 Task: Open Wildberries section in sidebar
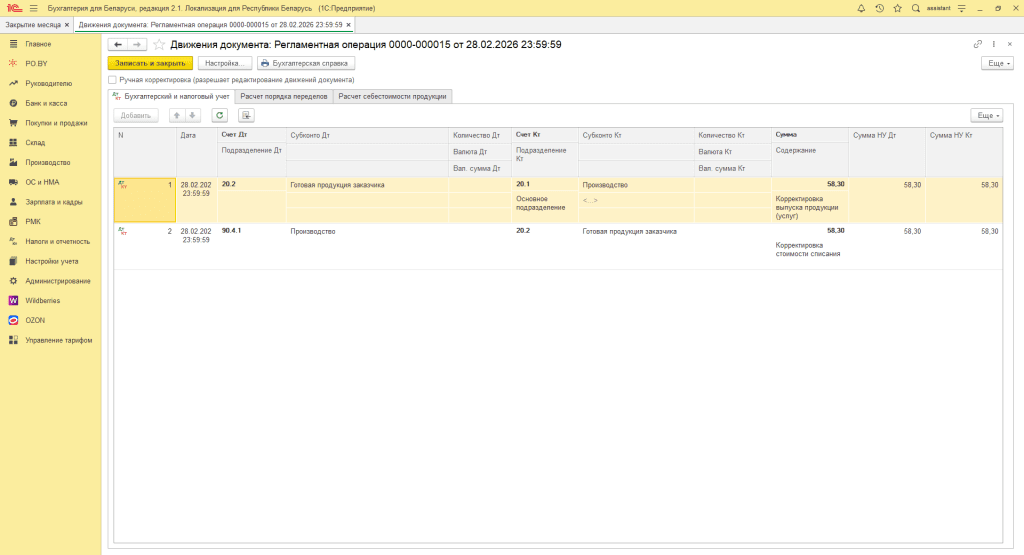tap(42, 301)
